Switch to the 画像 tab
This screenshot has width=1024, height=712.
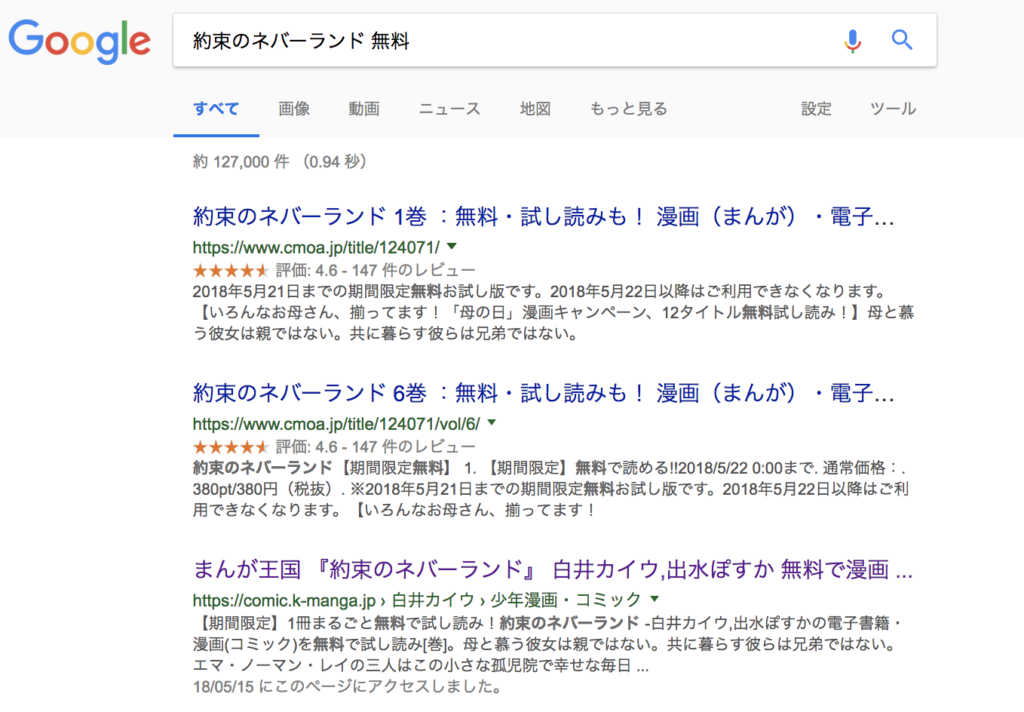(x=294, y=108)
